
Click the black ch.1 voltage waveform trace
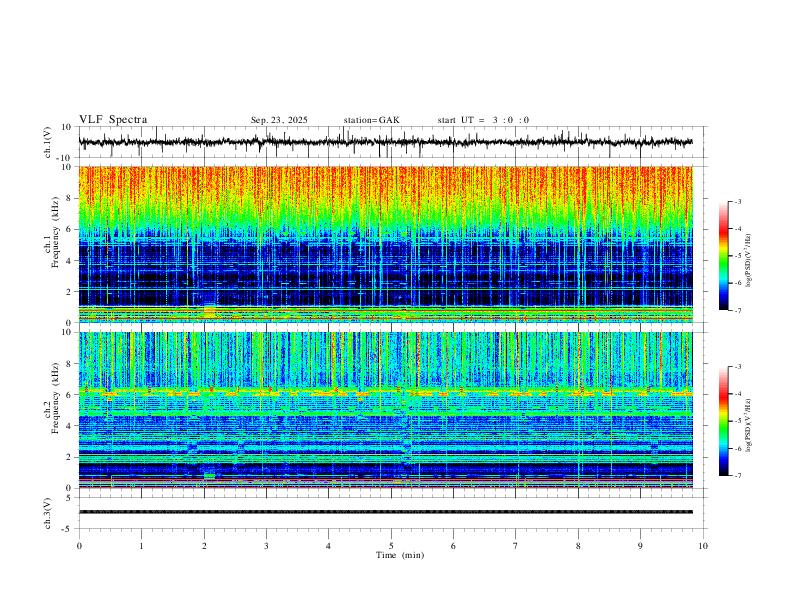[385, 142]
